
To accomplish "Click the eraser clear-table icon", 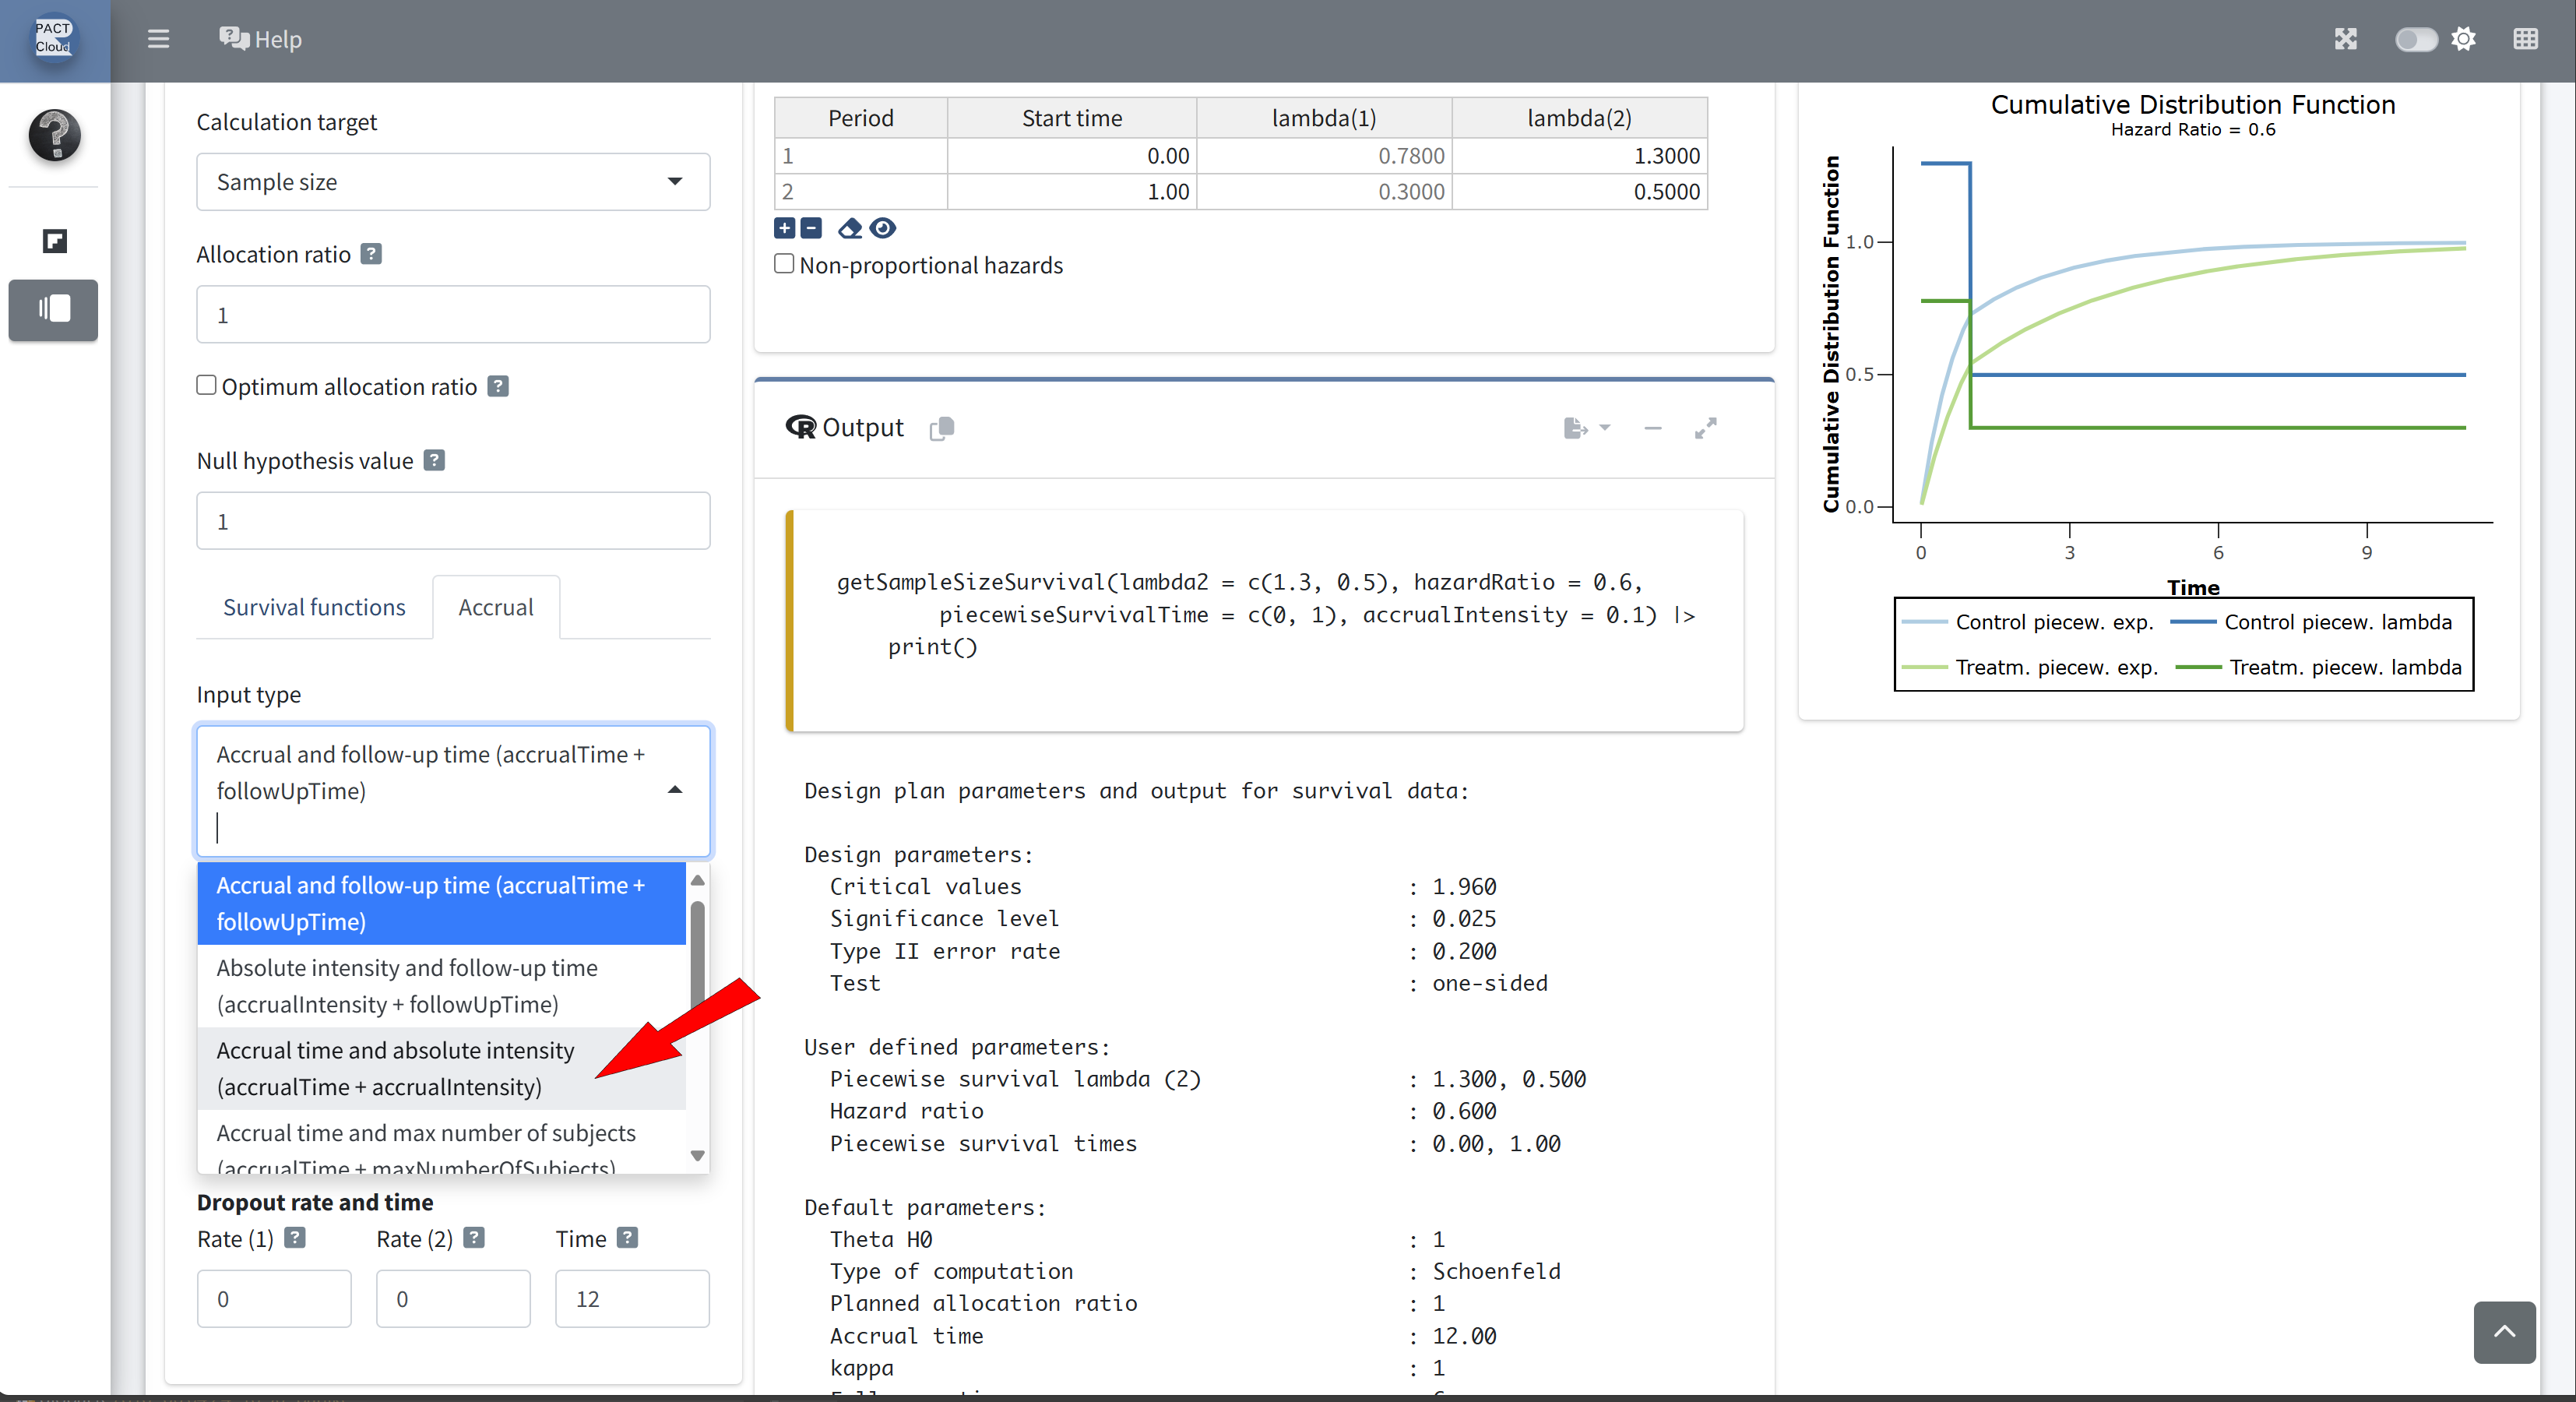I will (849, 229).
